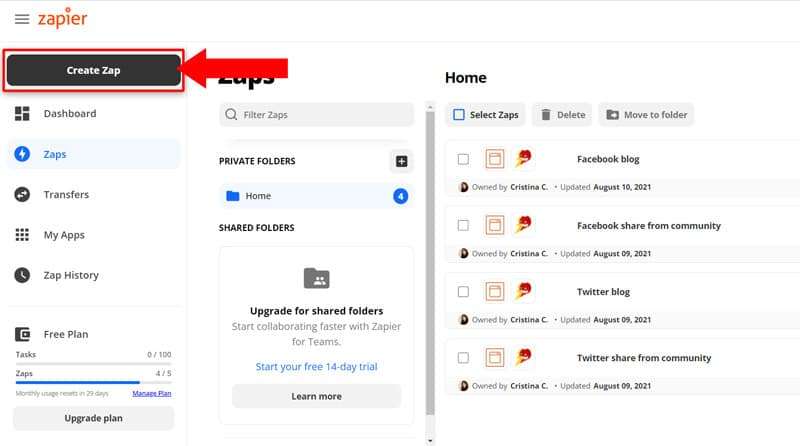Click the Create Zap button
This screenshot has width=800, height=446.
click(x=93, y=70)
